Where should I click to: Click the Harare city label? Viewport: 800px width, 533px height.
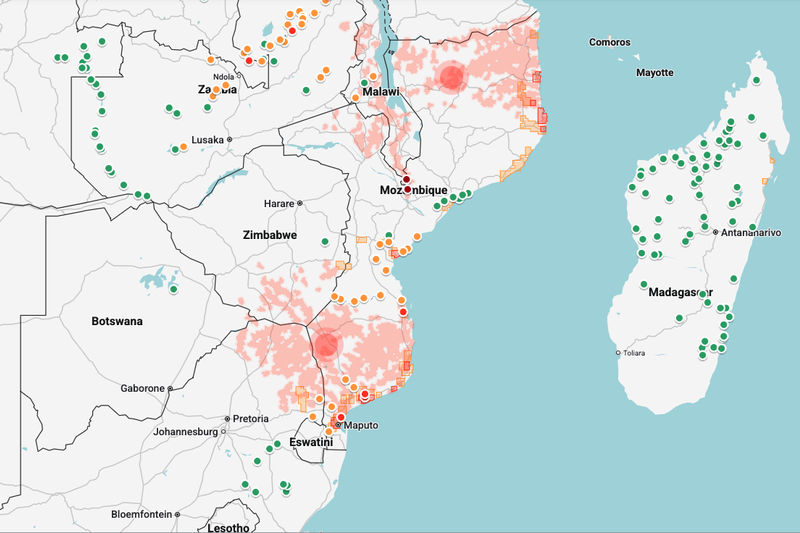[279, 204]
